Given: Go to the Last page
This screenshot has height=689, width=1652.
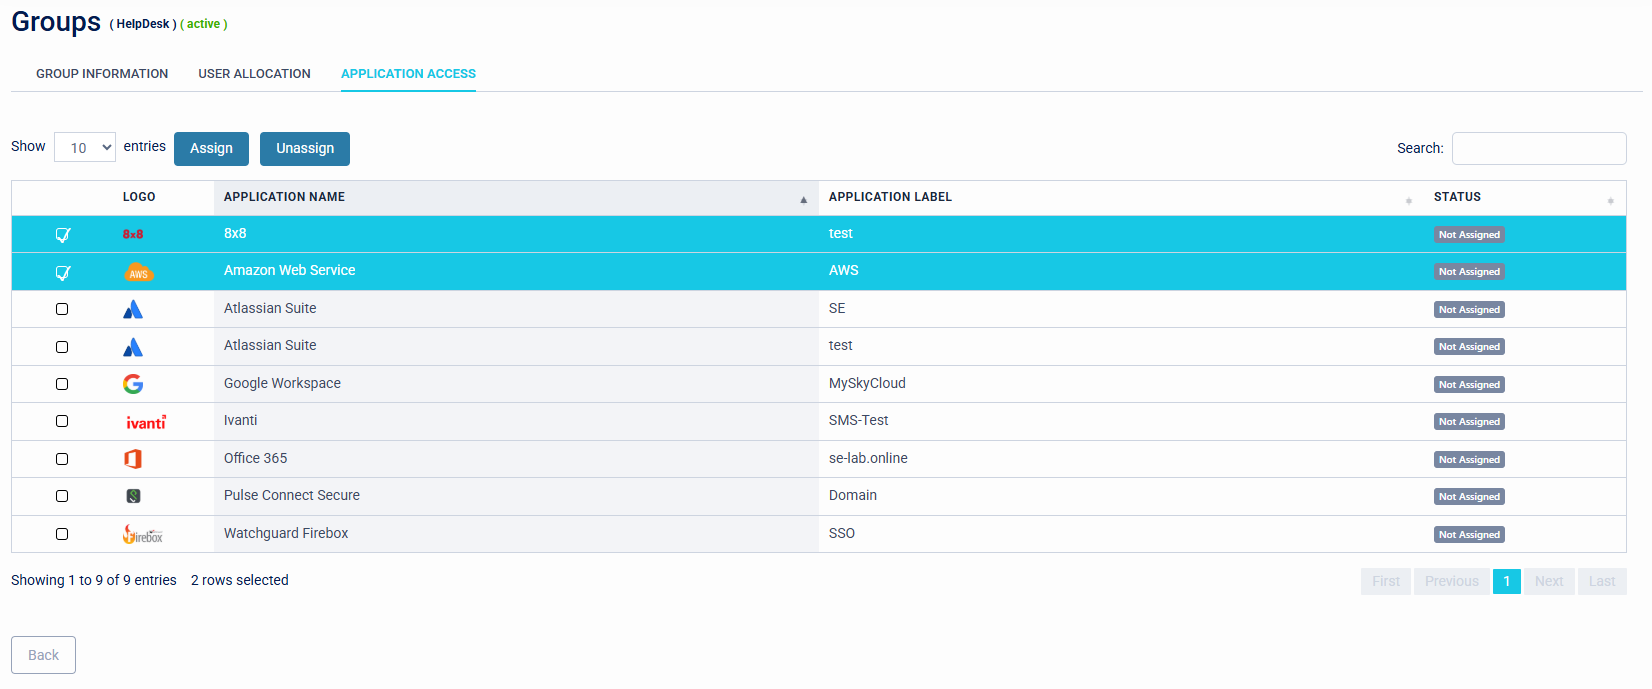Looking at the screenshot, I should coord(1602,581).
